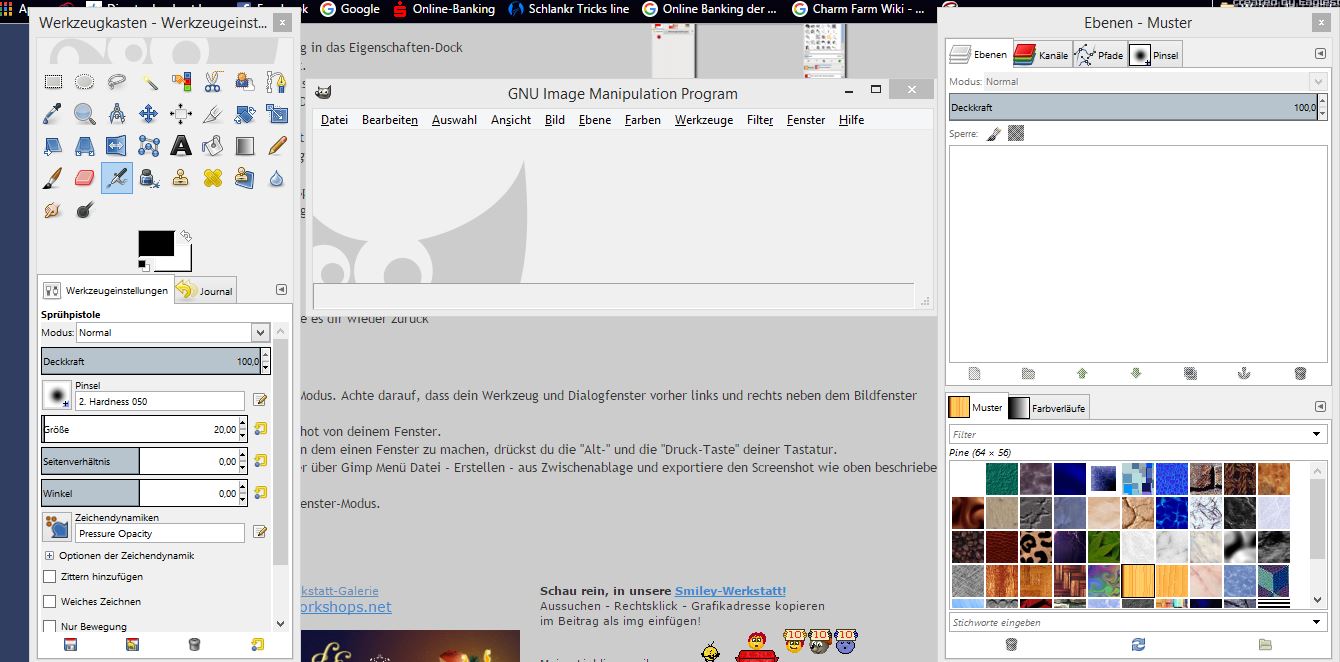Select the Fuzzy Select magic wand tool
The width and height of the screenshot is (1340, 662).
coord(149,82)
